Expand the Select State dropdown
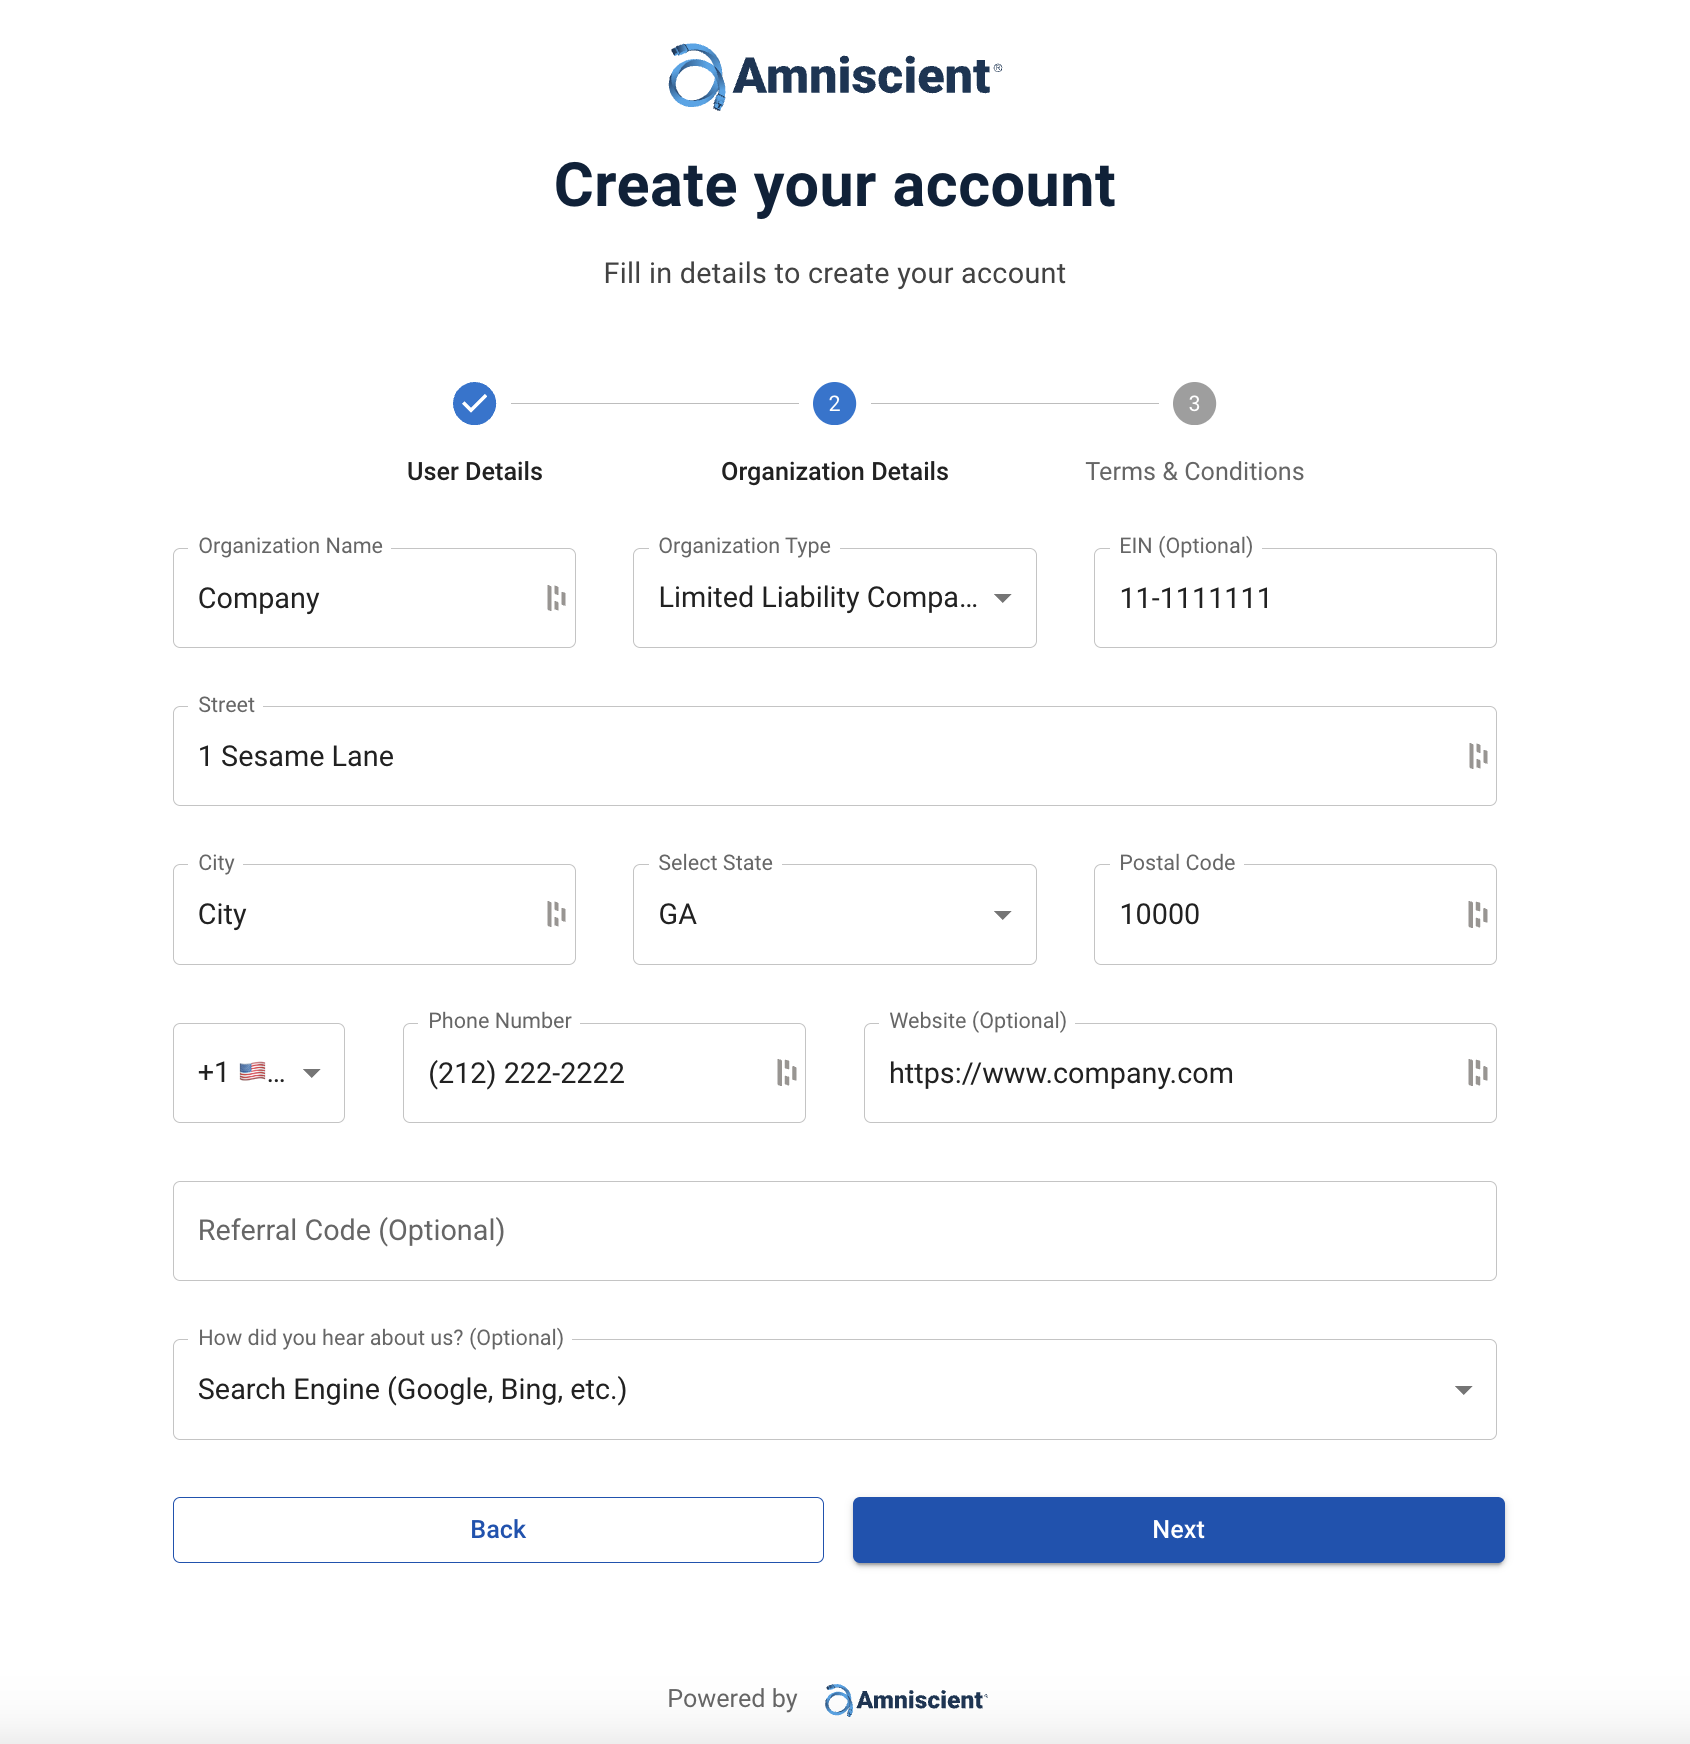Image resolution: width=1690 pixels, height=1744 pixels. click(x=834, y=914)
